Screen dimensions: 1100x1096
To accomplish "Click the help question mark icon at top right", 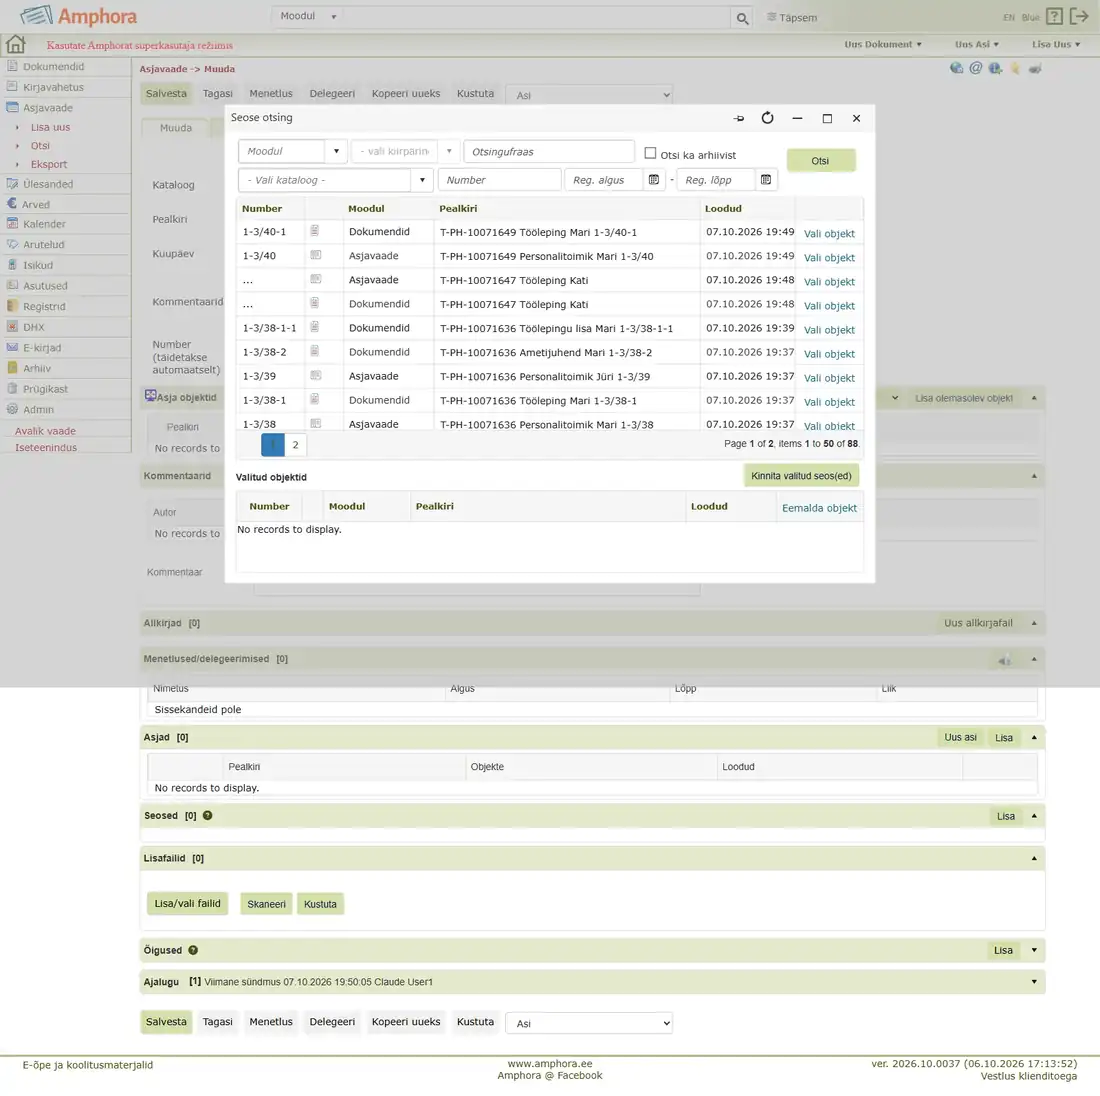I will pyautogui.click(x=1054, y=16).
